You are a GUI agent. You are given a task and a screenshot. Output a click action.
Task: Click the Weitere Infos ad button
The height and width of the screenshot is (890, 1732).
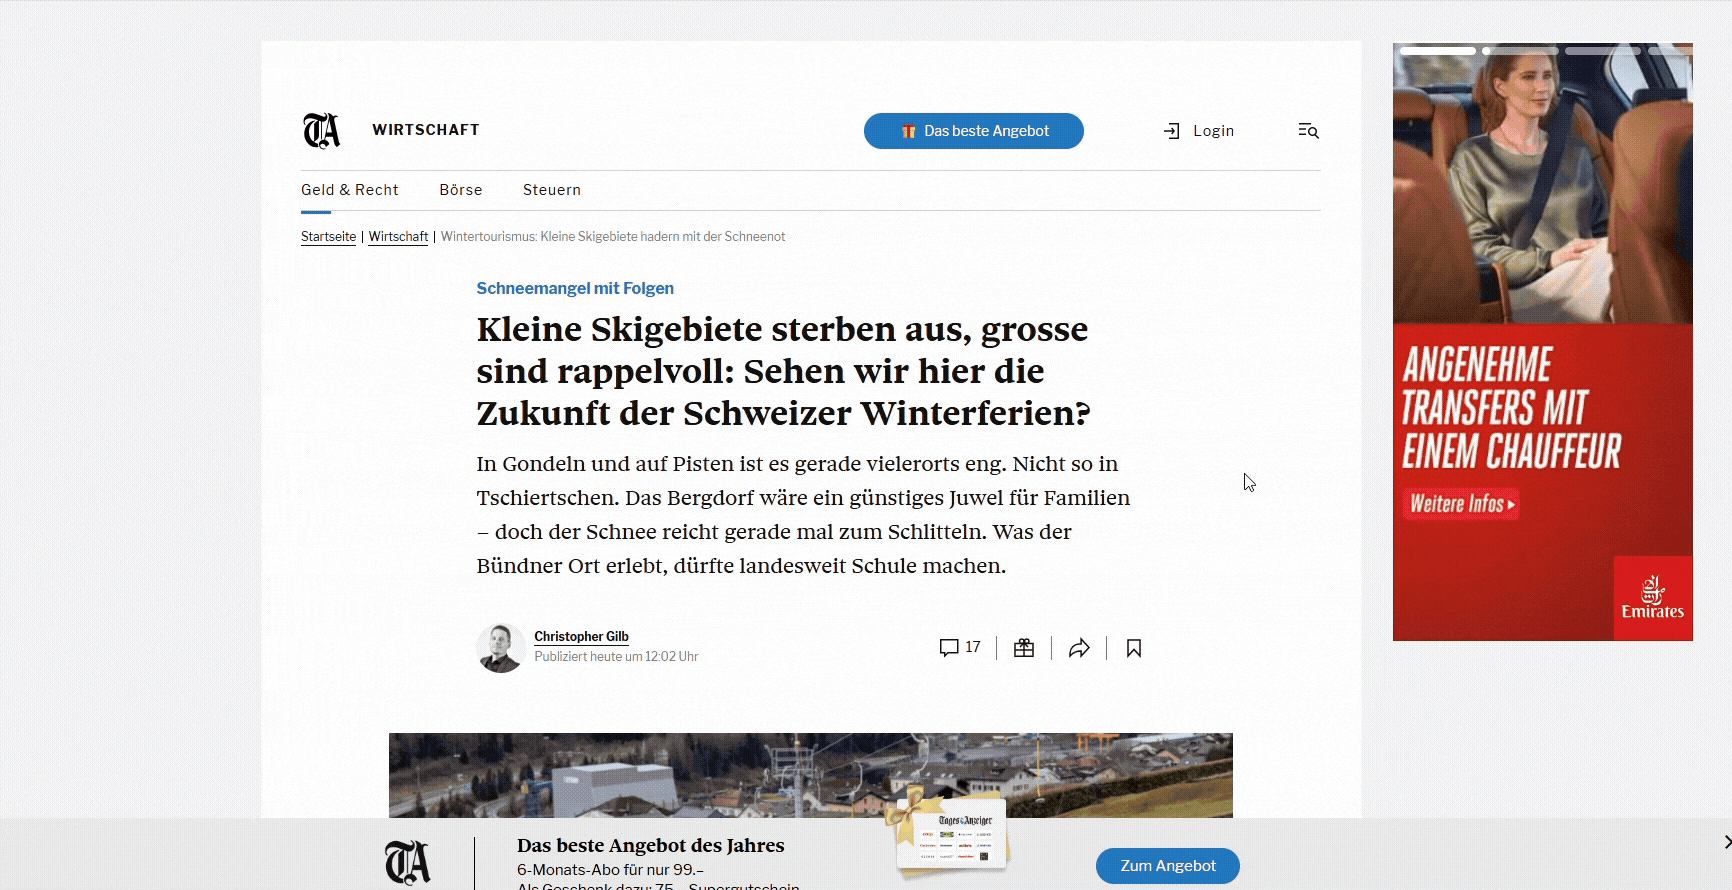tap(1462, 504)
